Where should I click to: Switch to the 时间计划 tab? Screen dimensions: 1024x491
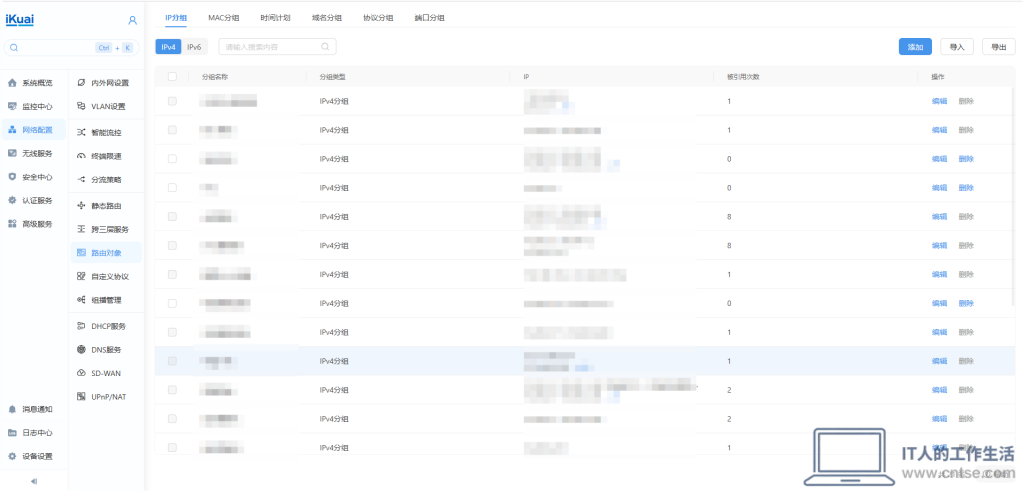pyautogui.click(x=275, y=18)
